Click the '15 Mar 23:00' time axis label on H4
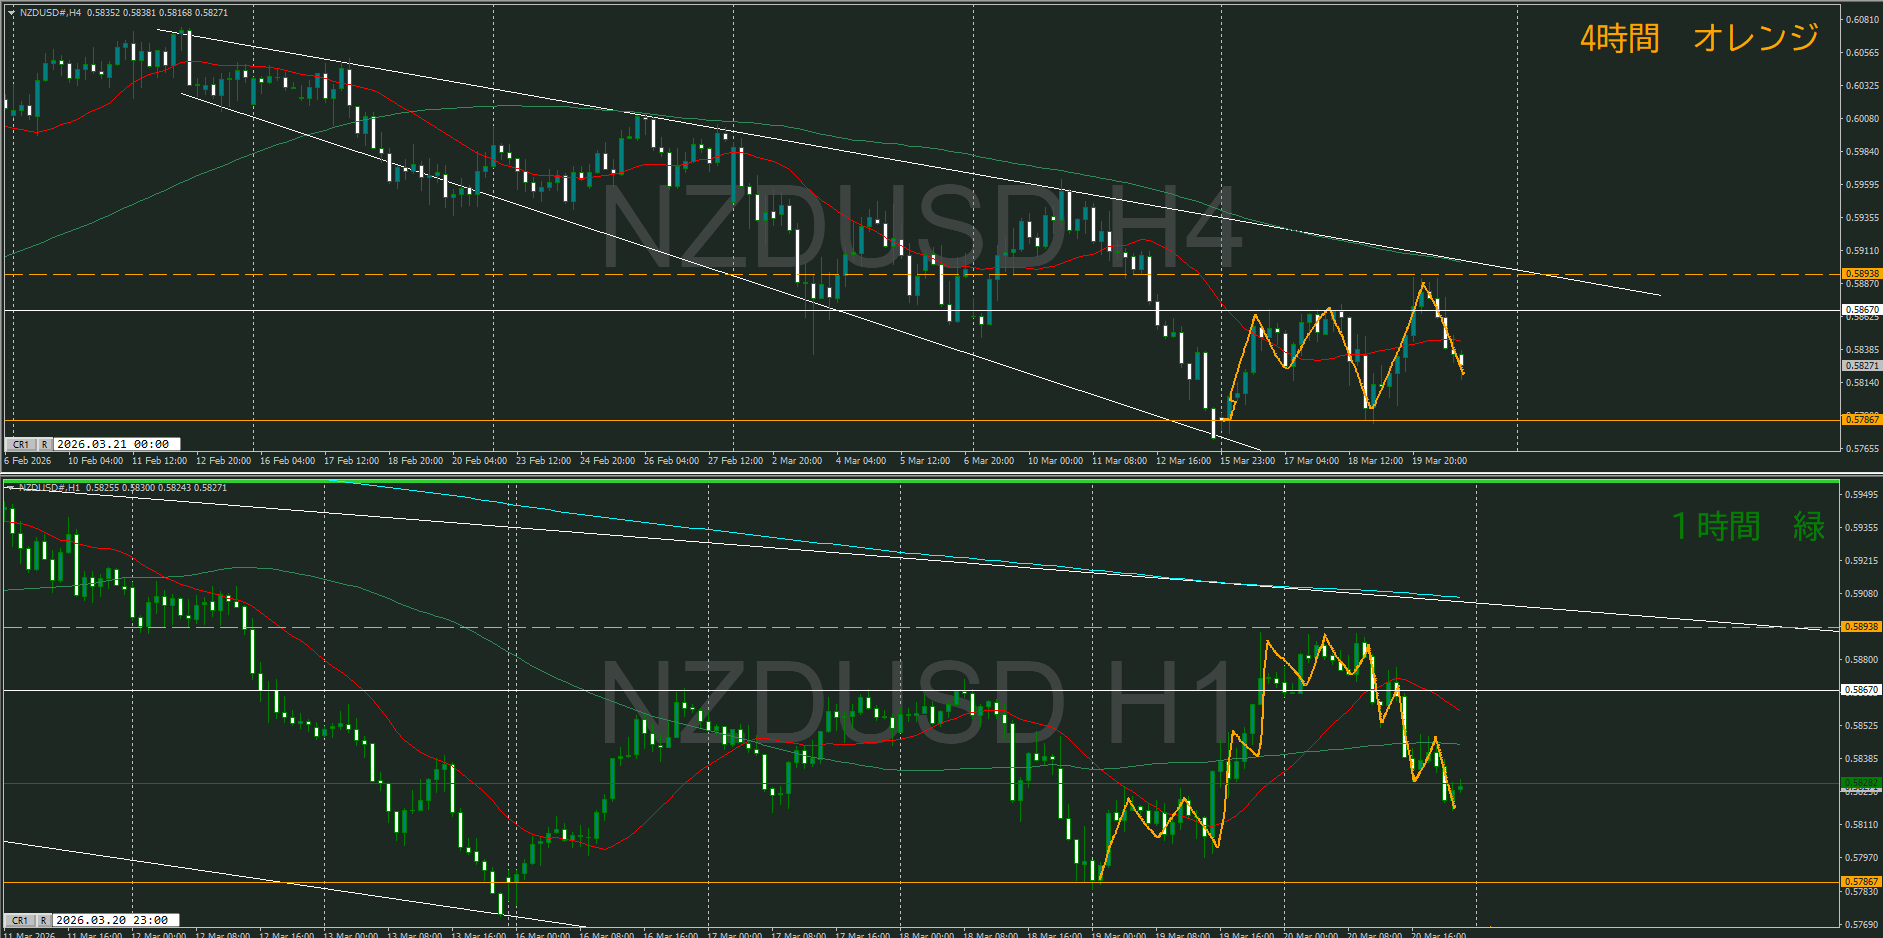This screenshot has width=1883, height=938. point(1247,461)
